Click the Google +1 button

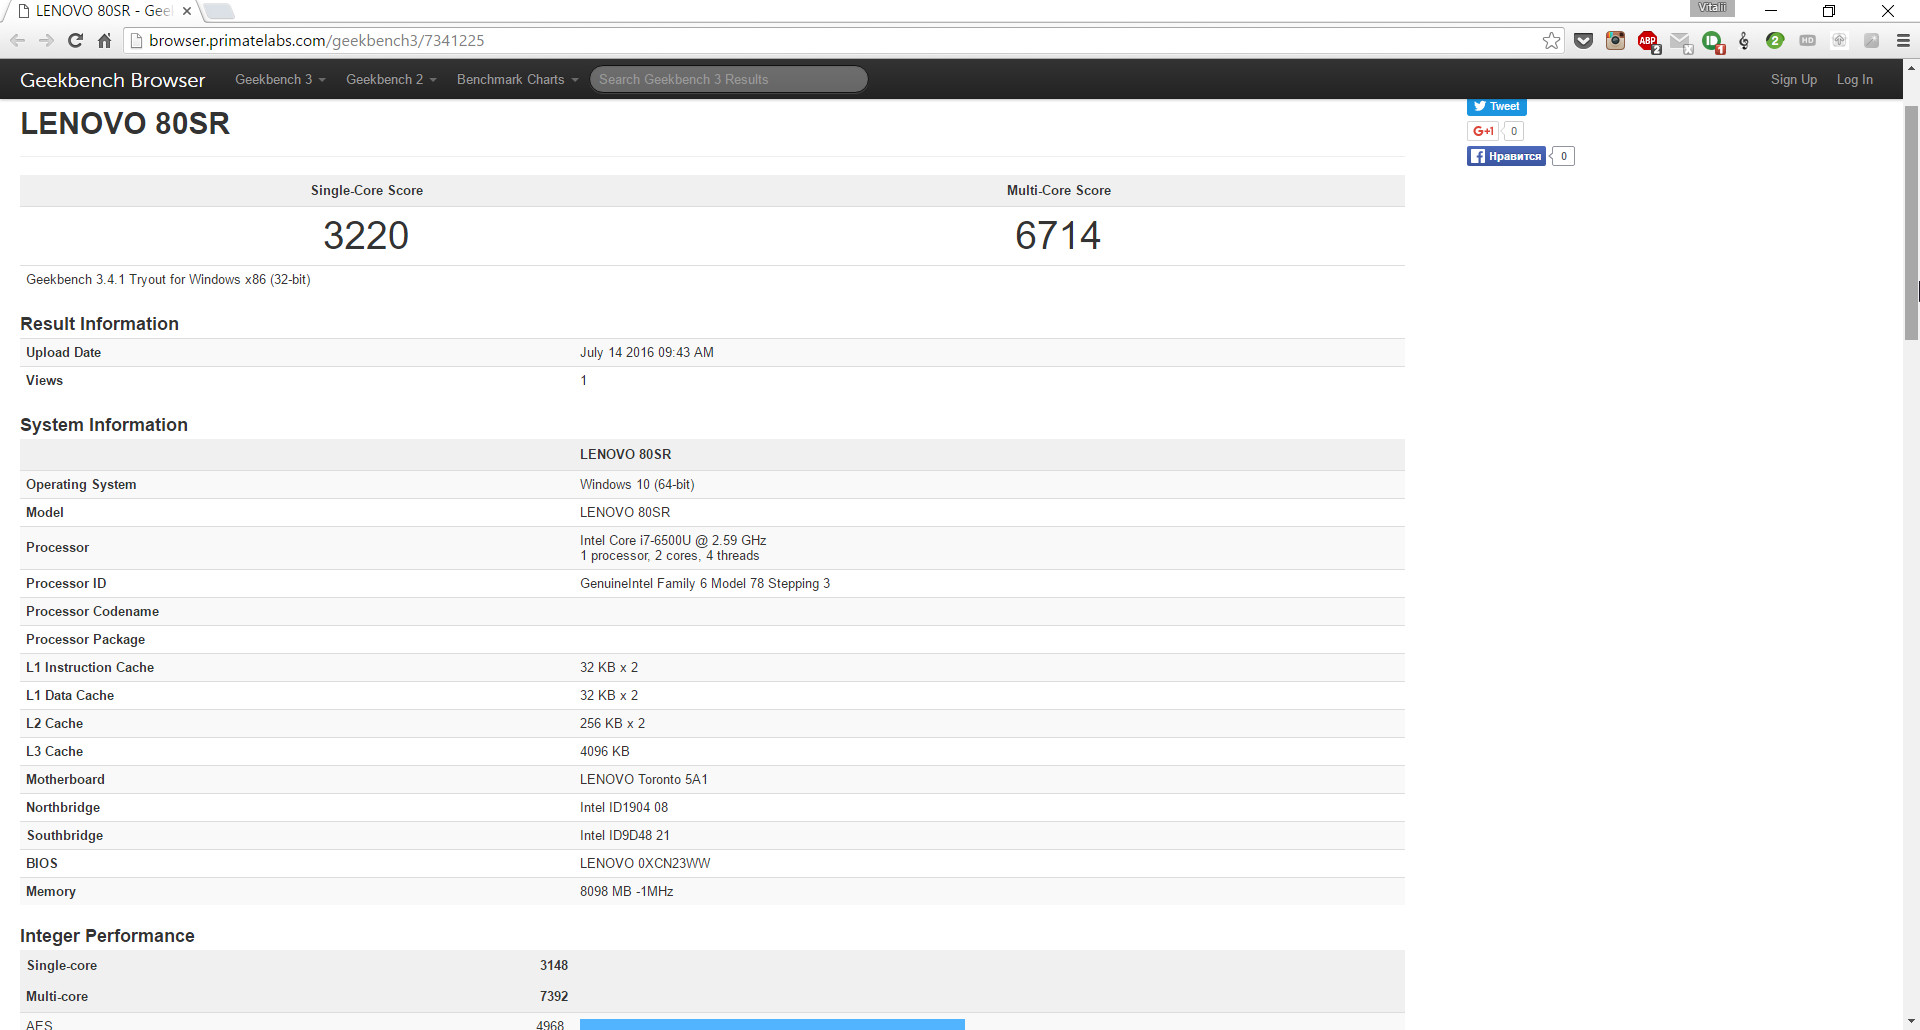(x=1482, y=131)
